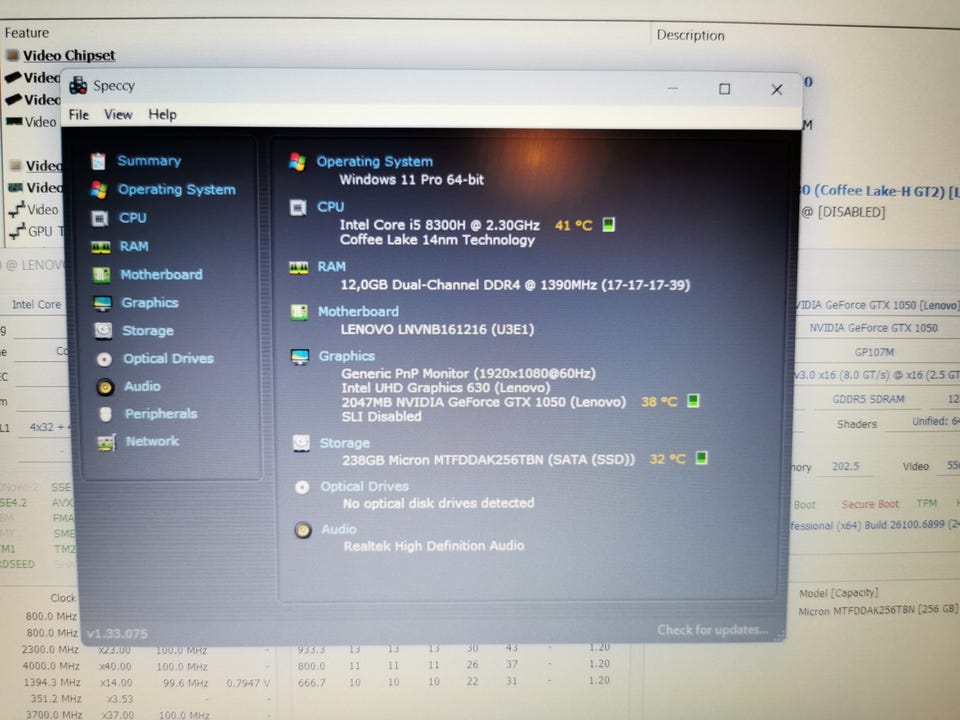Open Audio section in sidebar
Screen dimensions: 960x720
(x=142, y=386)
